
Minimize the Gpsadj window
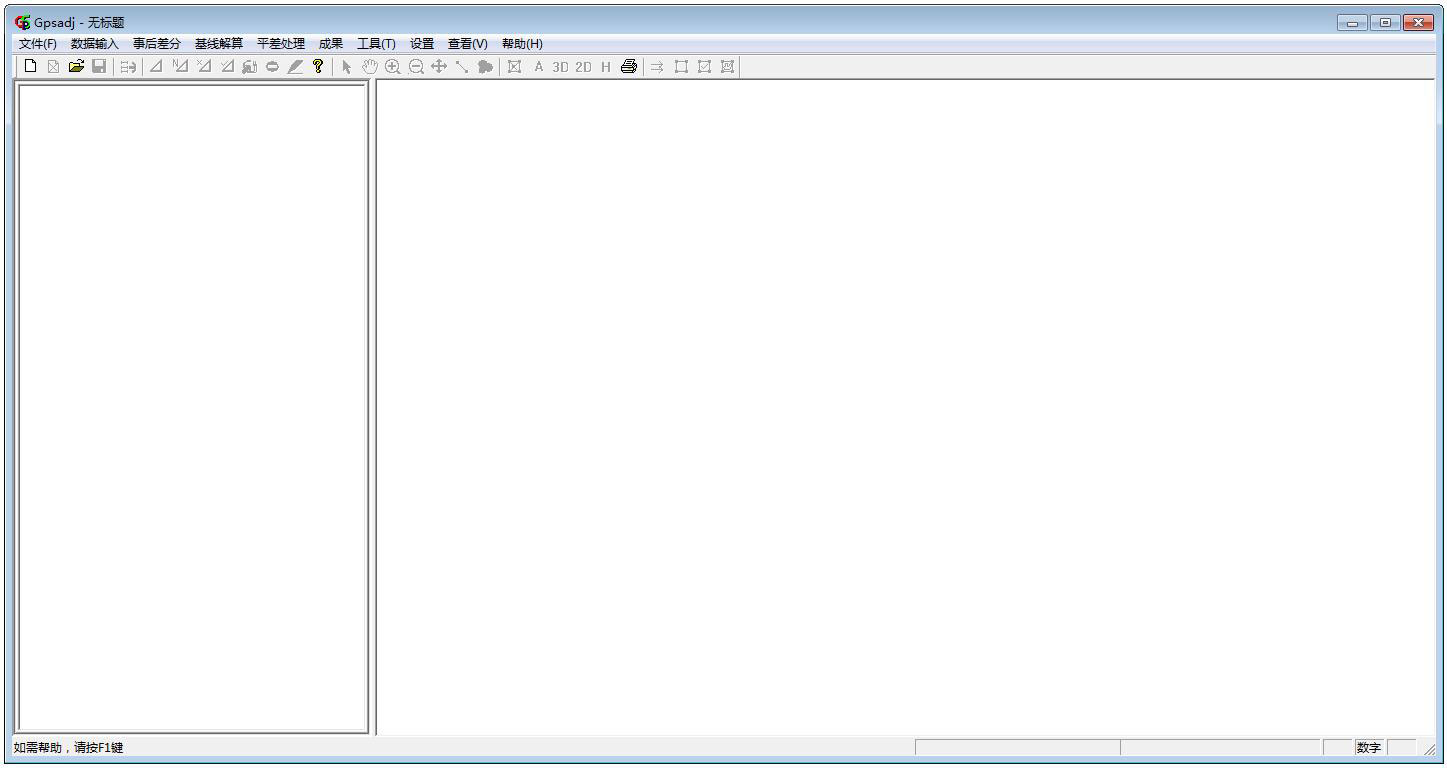1353,22
